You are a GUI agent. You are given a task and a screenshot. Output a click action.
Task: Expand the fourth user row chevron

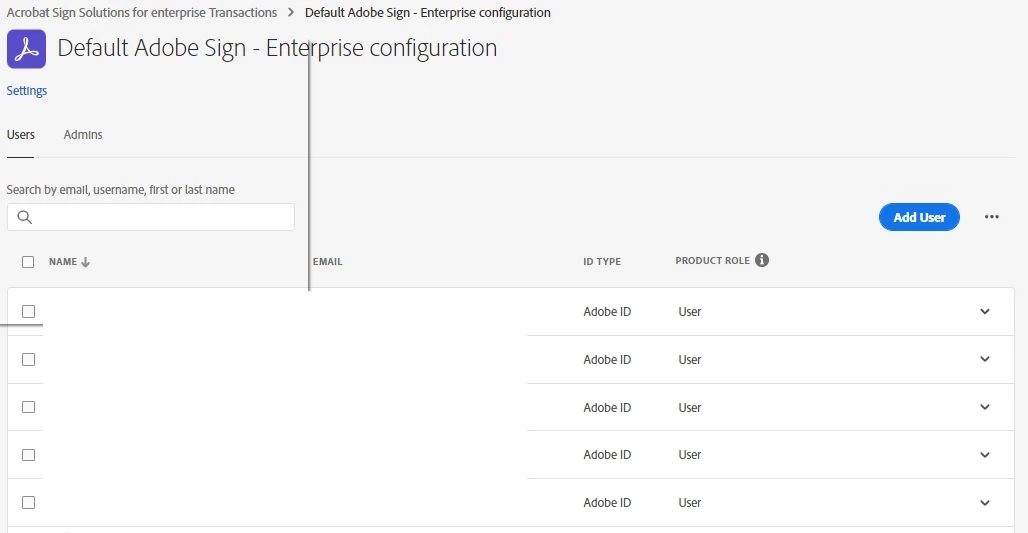click(985, 455)
